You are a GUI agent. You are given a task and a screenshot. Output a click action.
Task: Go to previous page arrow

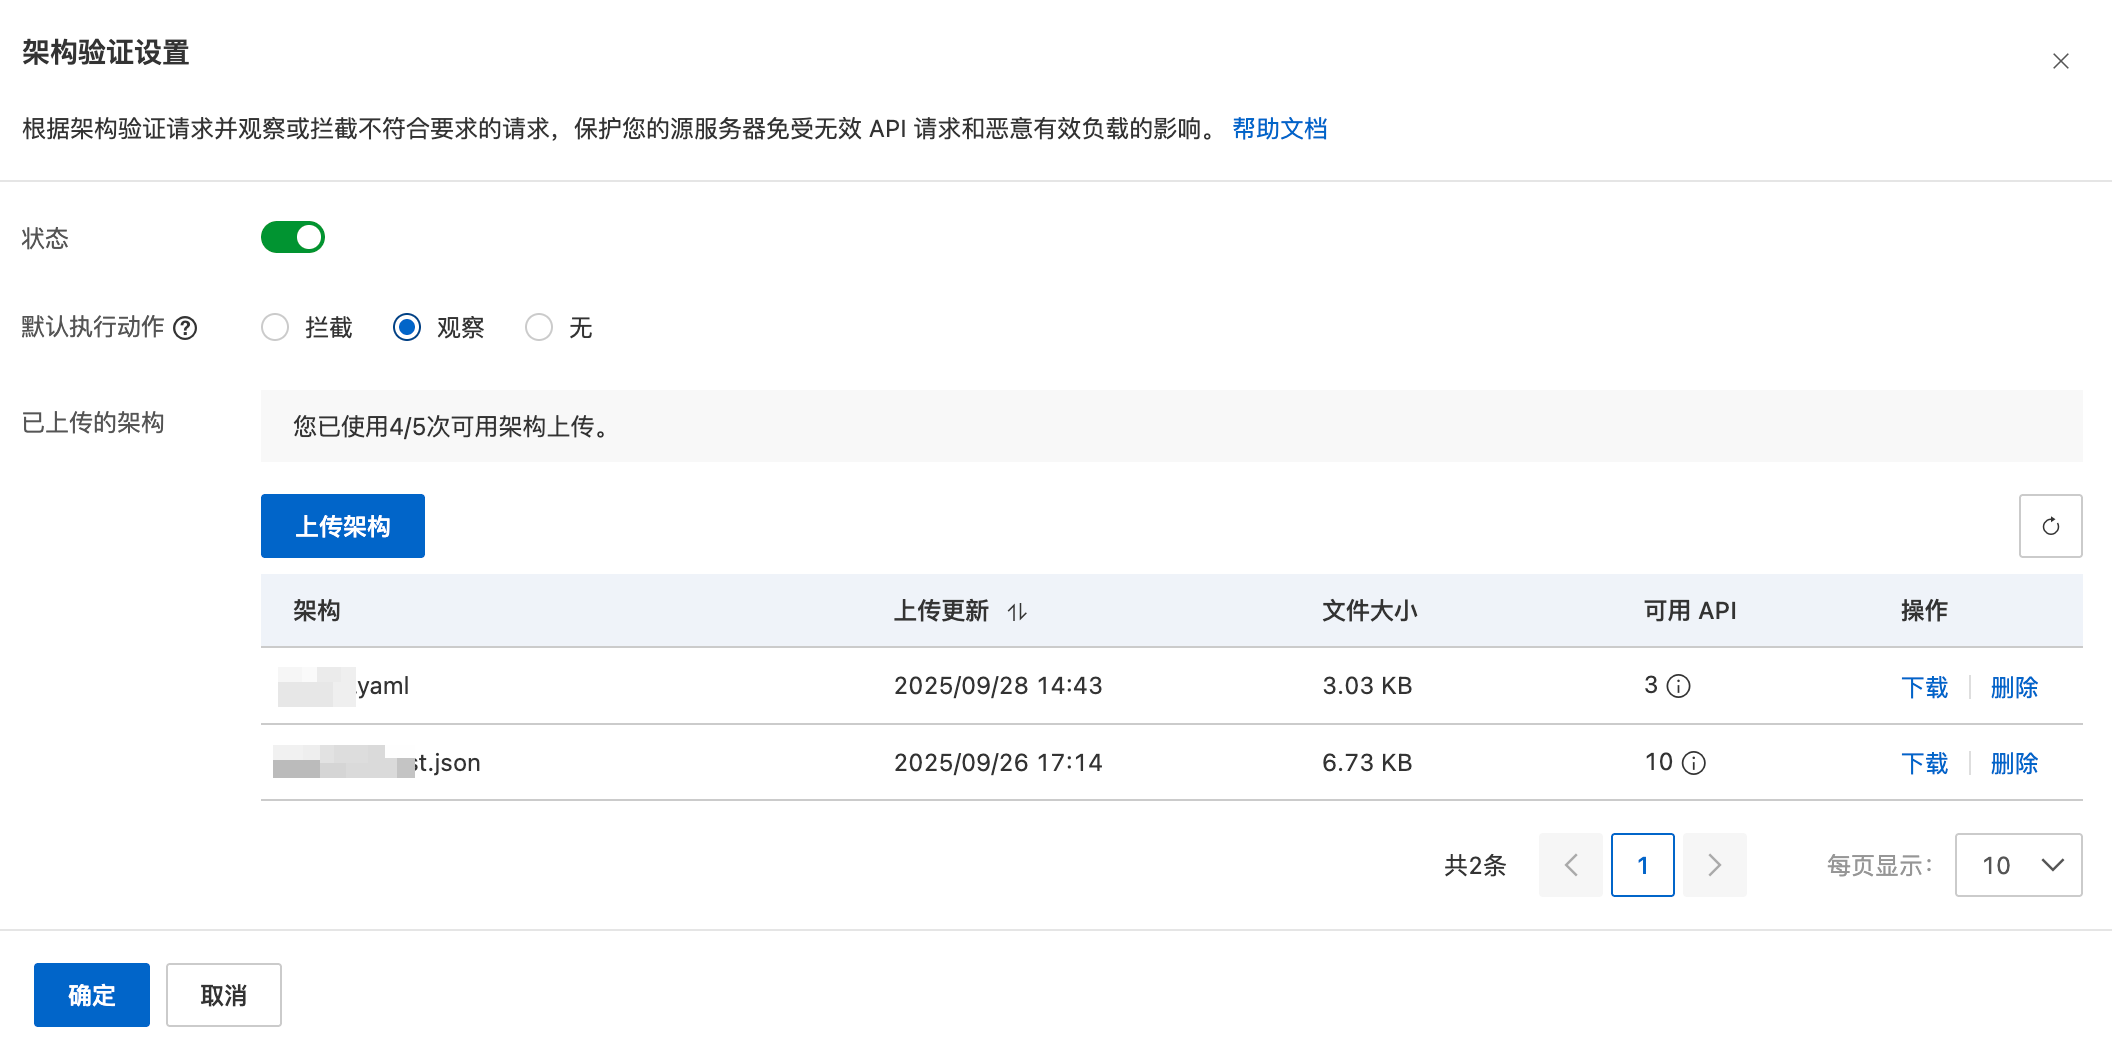(1570, 865)
